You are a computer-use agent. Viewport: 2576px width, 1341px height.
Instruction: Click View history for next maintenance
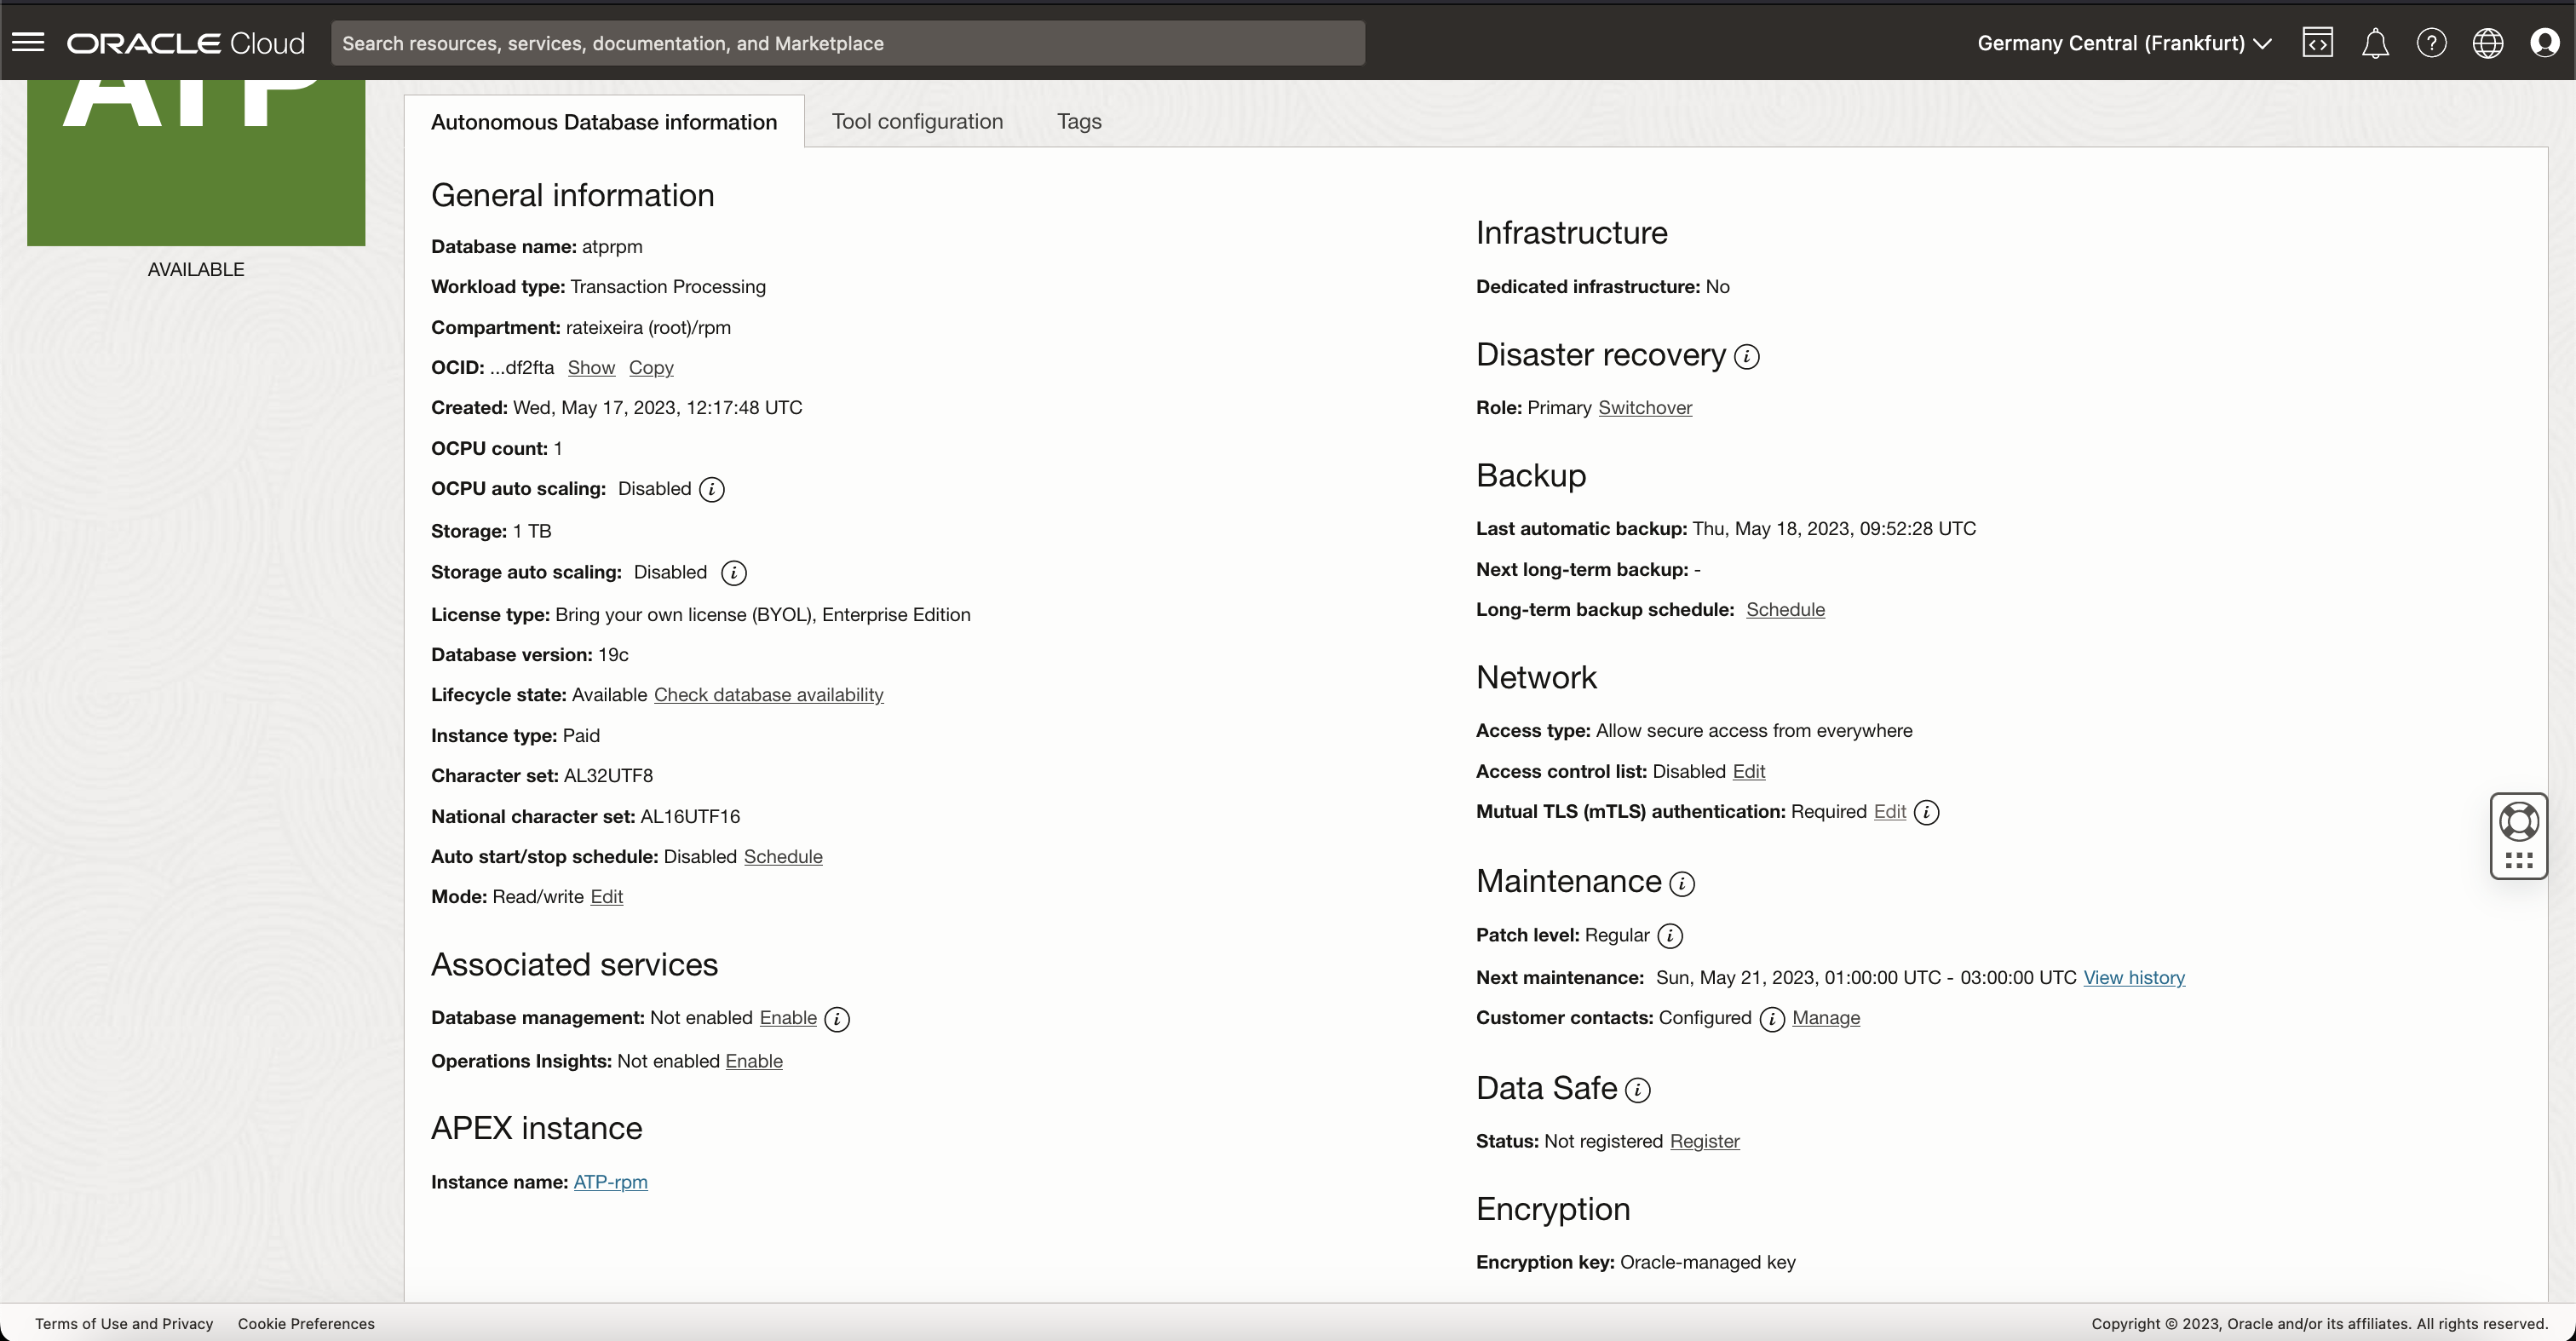(x=2133, y=977)
